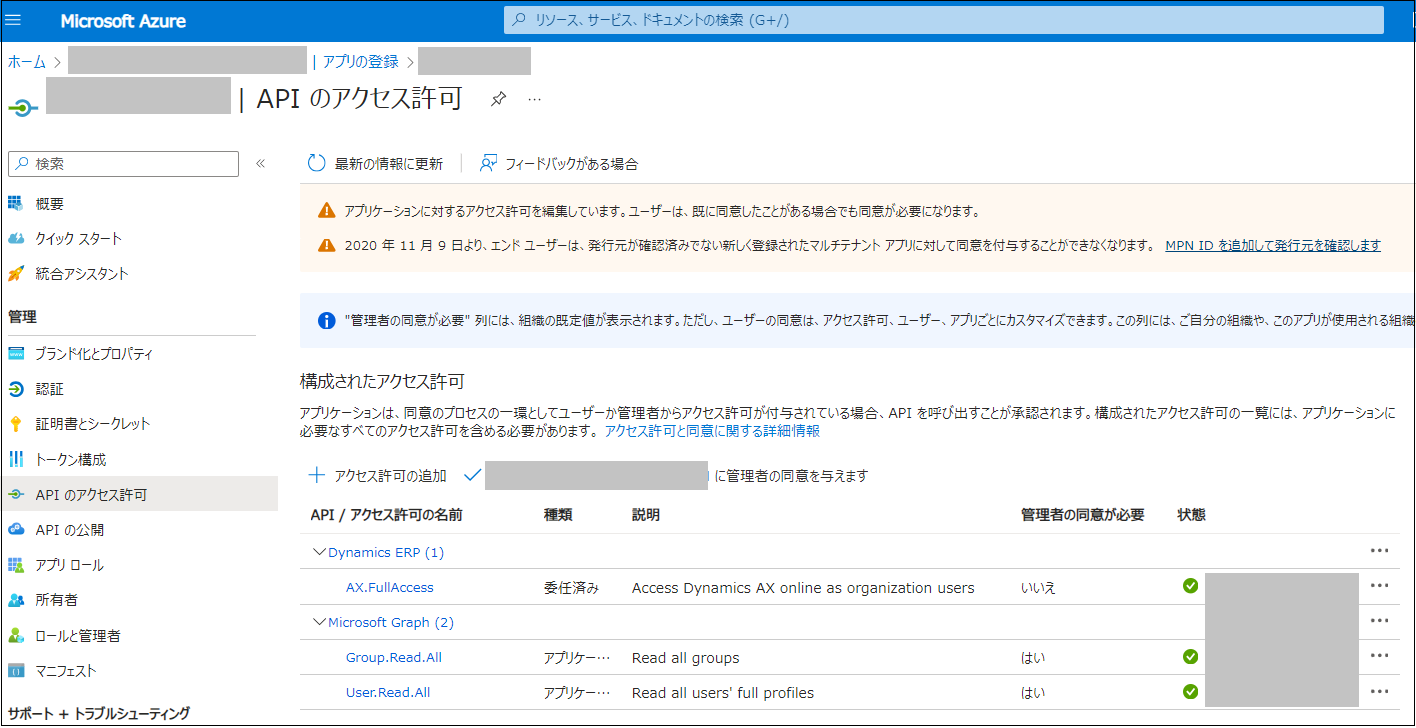Click the "Read all users' full profiles" text

723,692
